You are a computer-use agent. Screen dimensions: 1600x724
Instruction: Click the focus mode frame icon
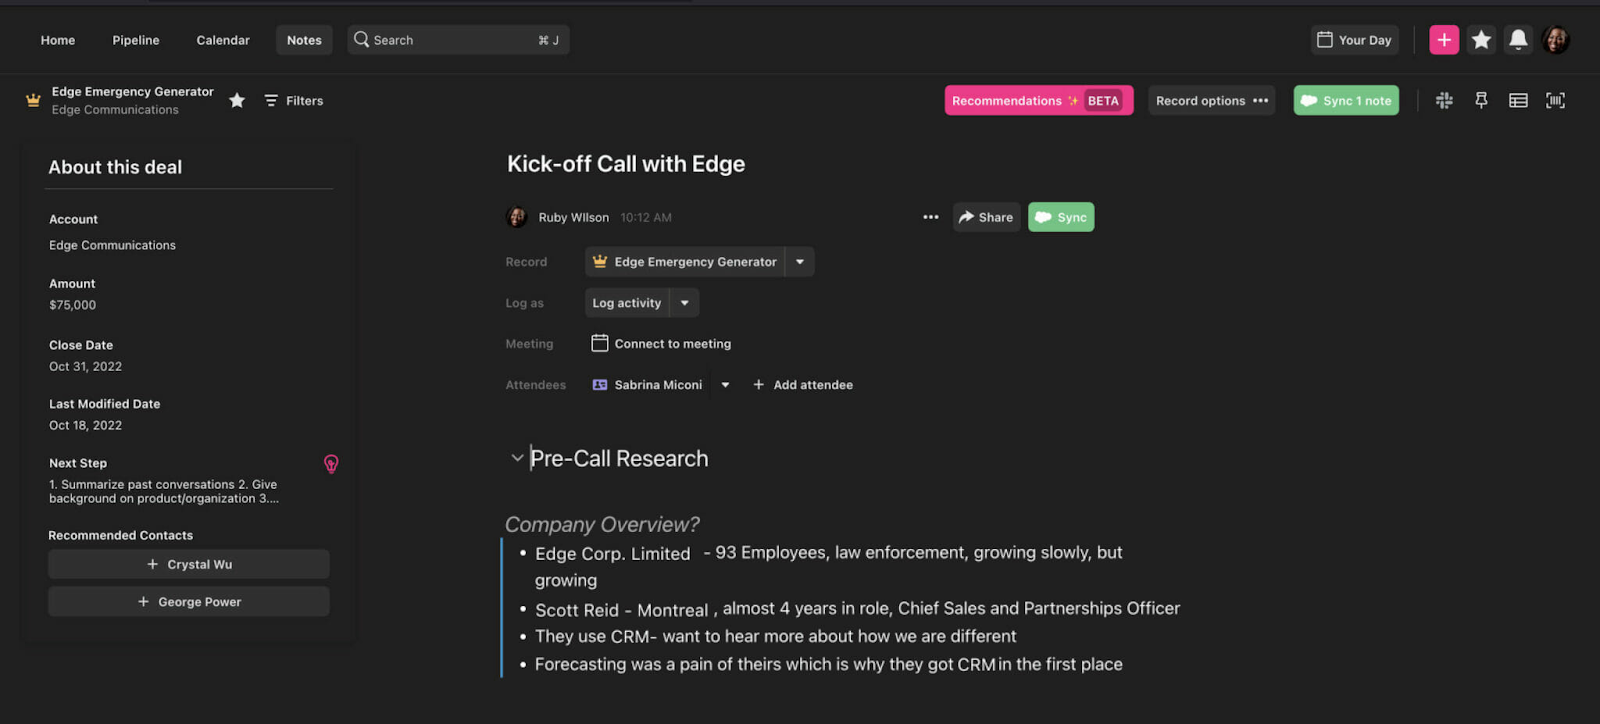[x=1555, y=100]
